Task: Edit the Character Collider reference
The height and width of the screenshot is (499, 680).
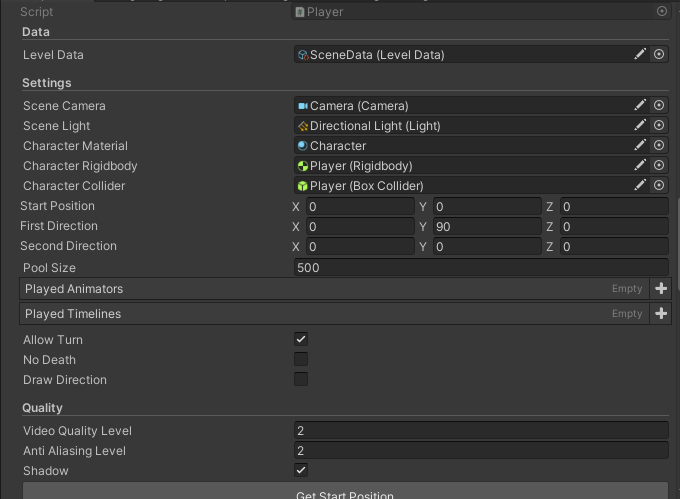Action: tap(640, 185)
